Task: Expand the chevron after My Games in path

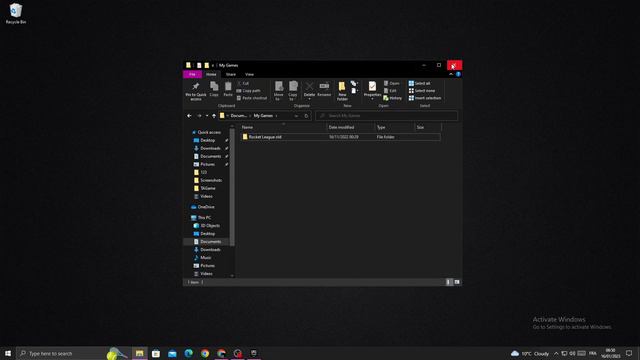Action: coord(276,116)
